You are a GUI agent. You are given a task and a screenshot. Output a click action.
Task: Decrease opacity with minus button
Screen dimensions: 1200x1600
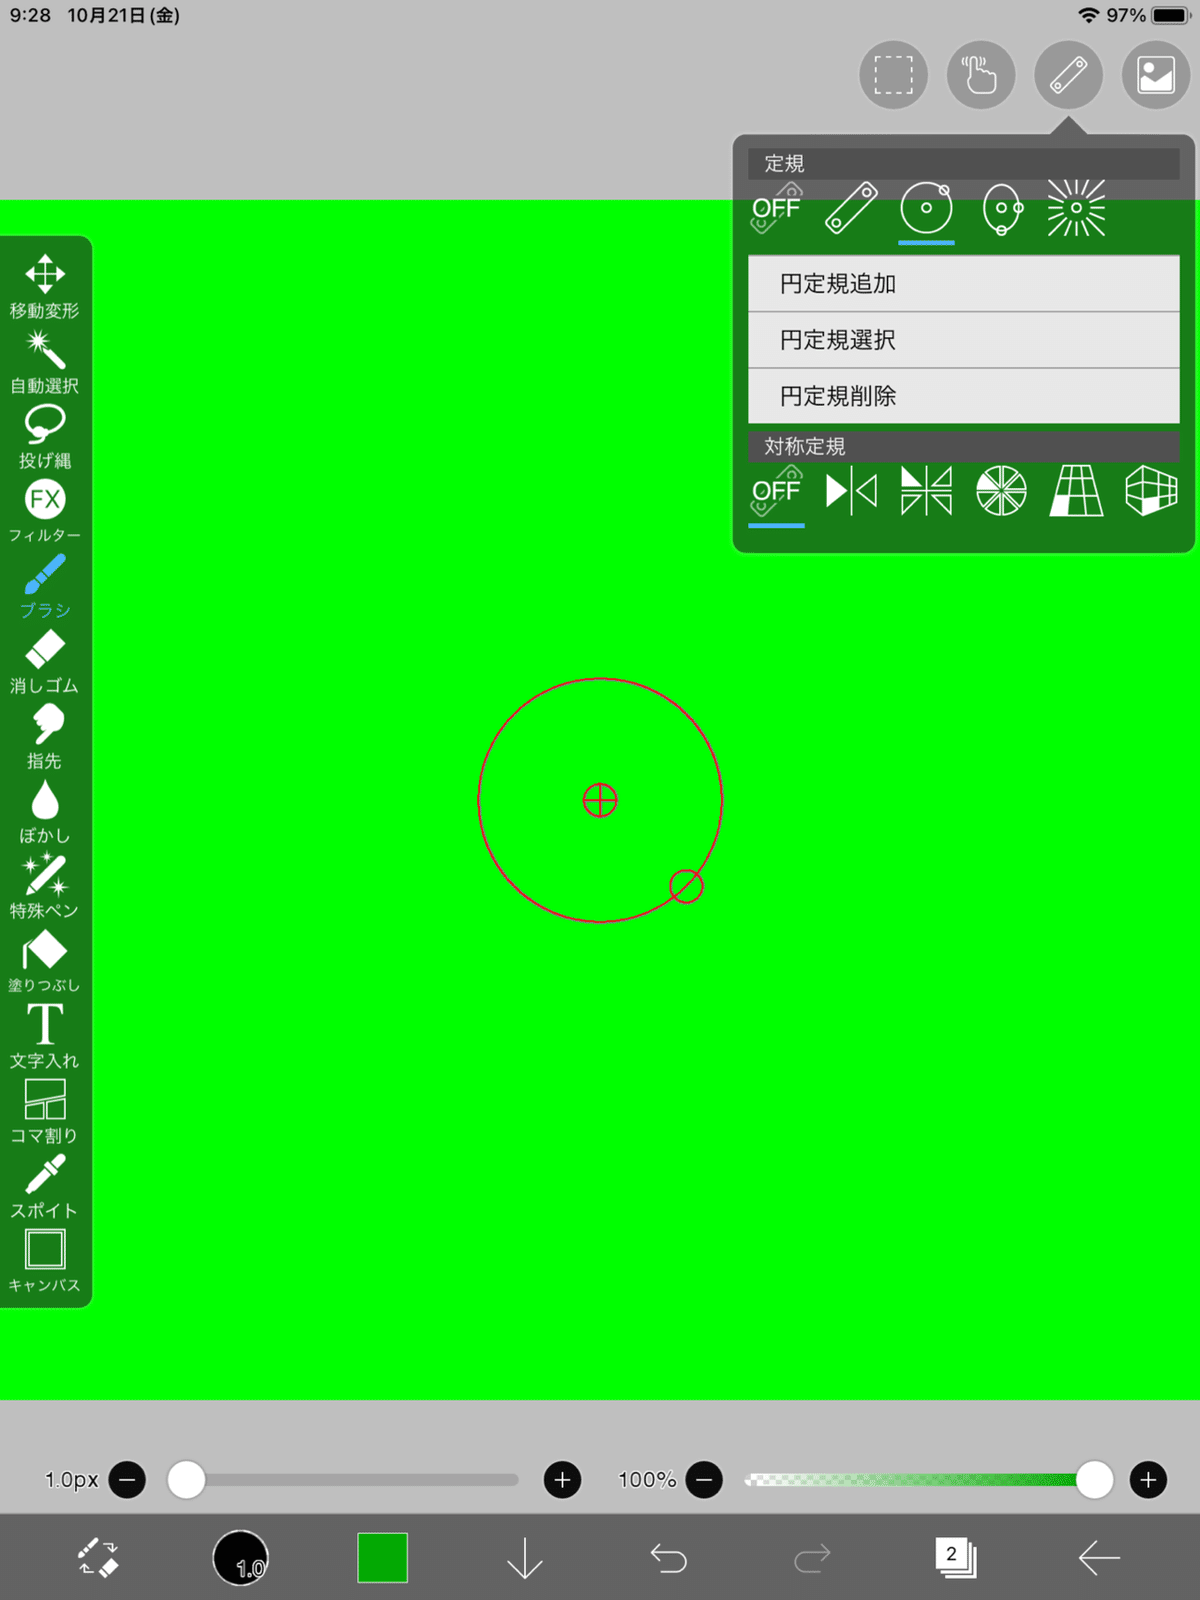point(704,1479)
